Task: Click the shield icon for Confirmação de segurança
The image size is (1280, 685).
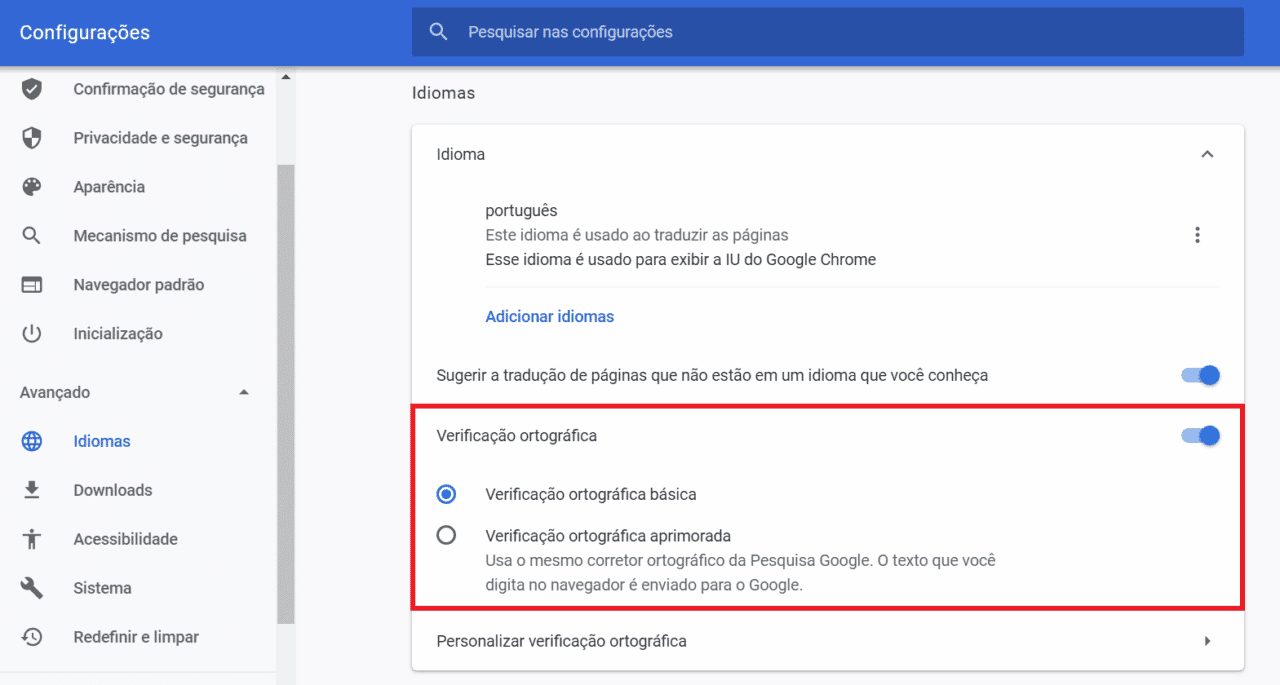Action: coord(32,89)
